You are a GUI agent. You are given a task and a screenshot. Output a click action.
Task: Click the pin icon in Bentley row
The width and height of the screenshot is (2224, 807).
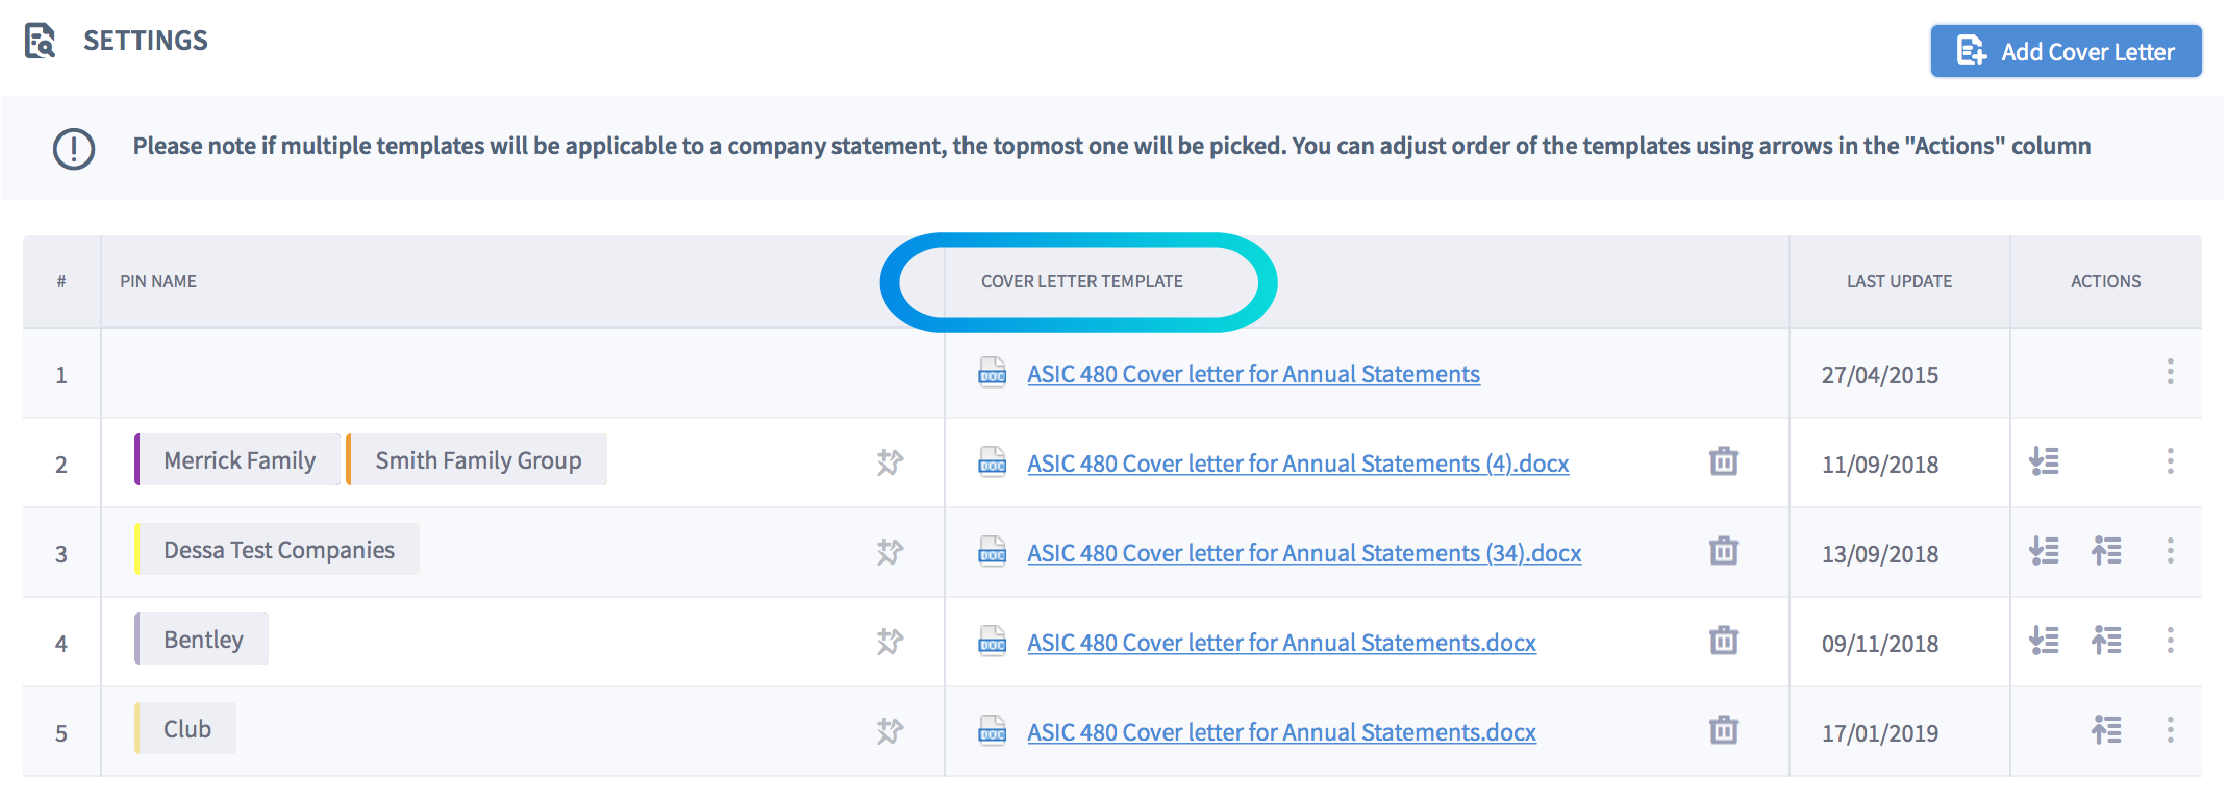tap(889, 641)
